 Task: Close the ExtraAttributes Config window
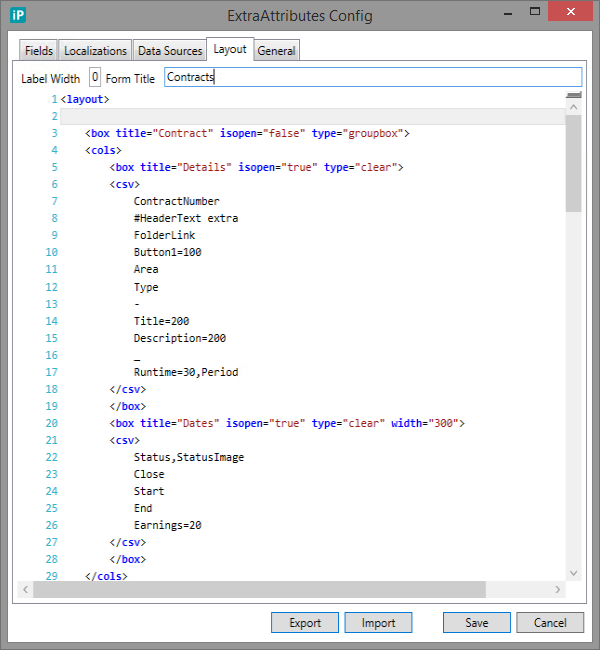[571, 12]
